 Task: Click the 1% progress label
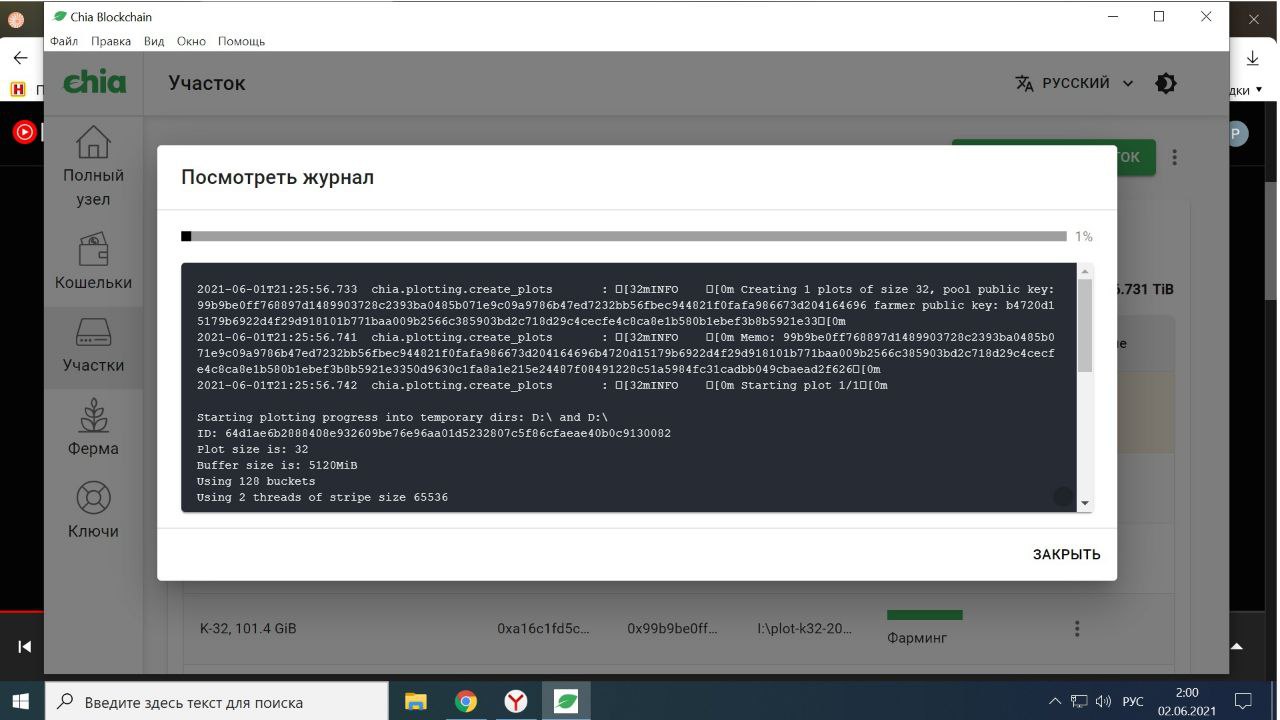pos(1084,237)
